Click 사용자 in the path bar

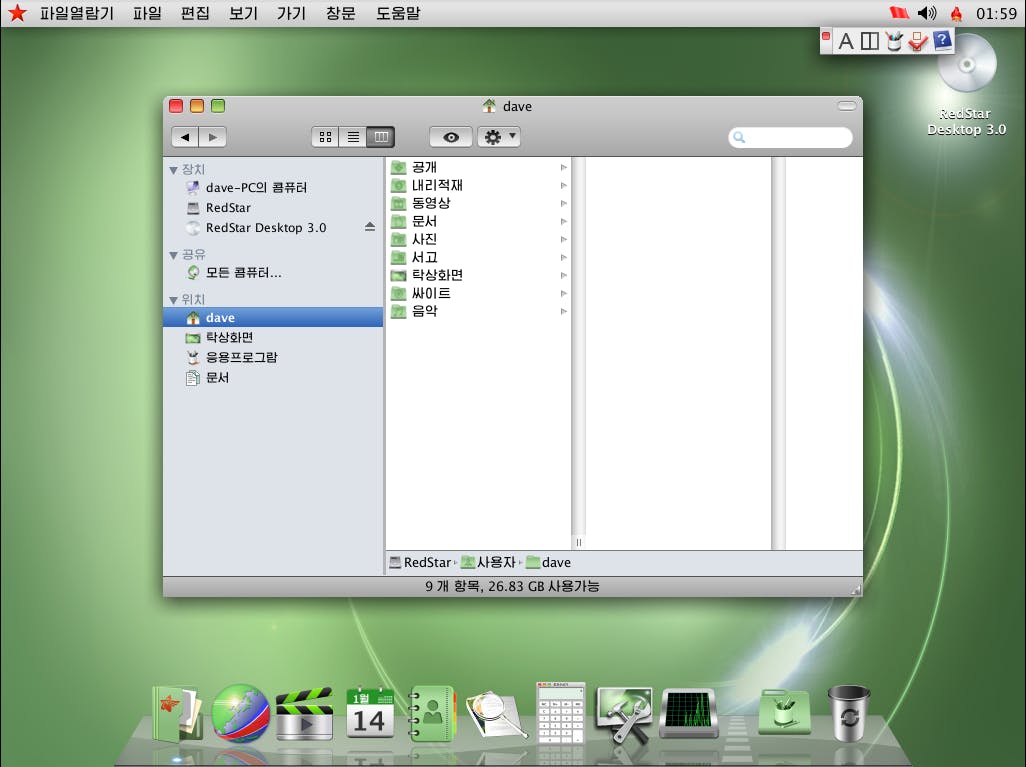click(x=488, y=563)
